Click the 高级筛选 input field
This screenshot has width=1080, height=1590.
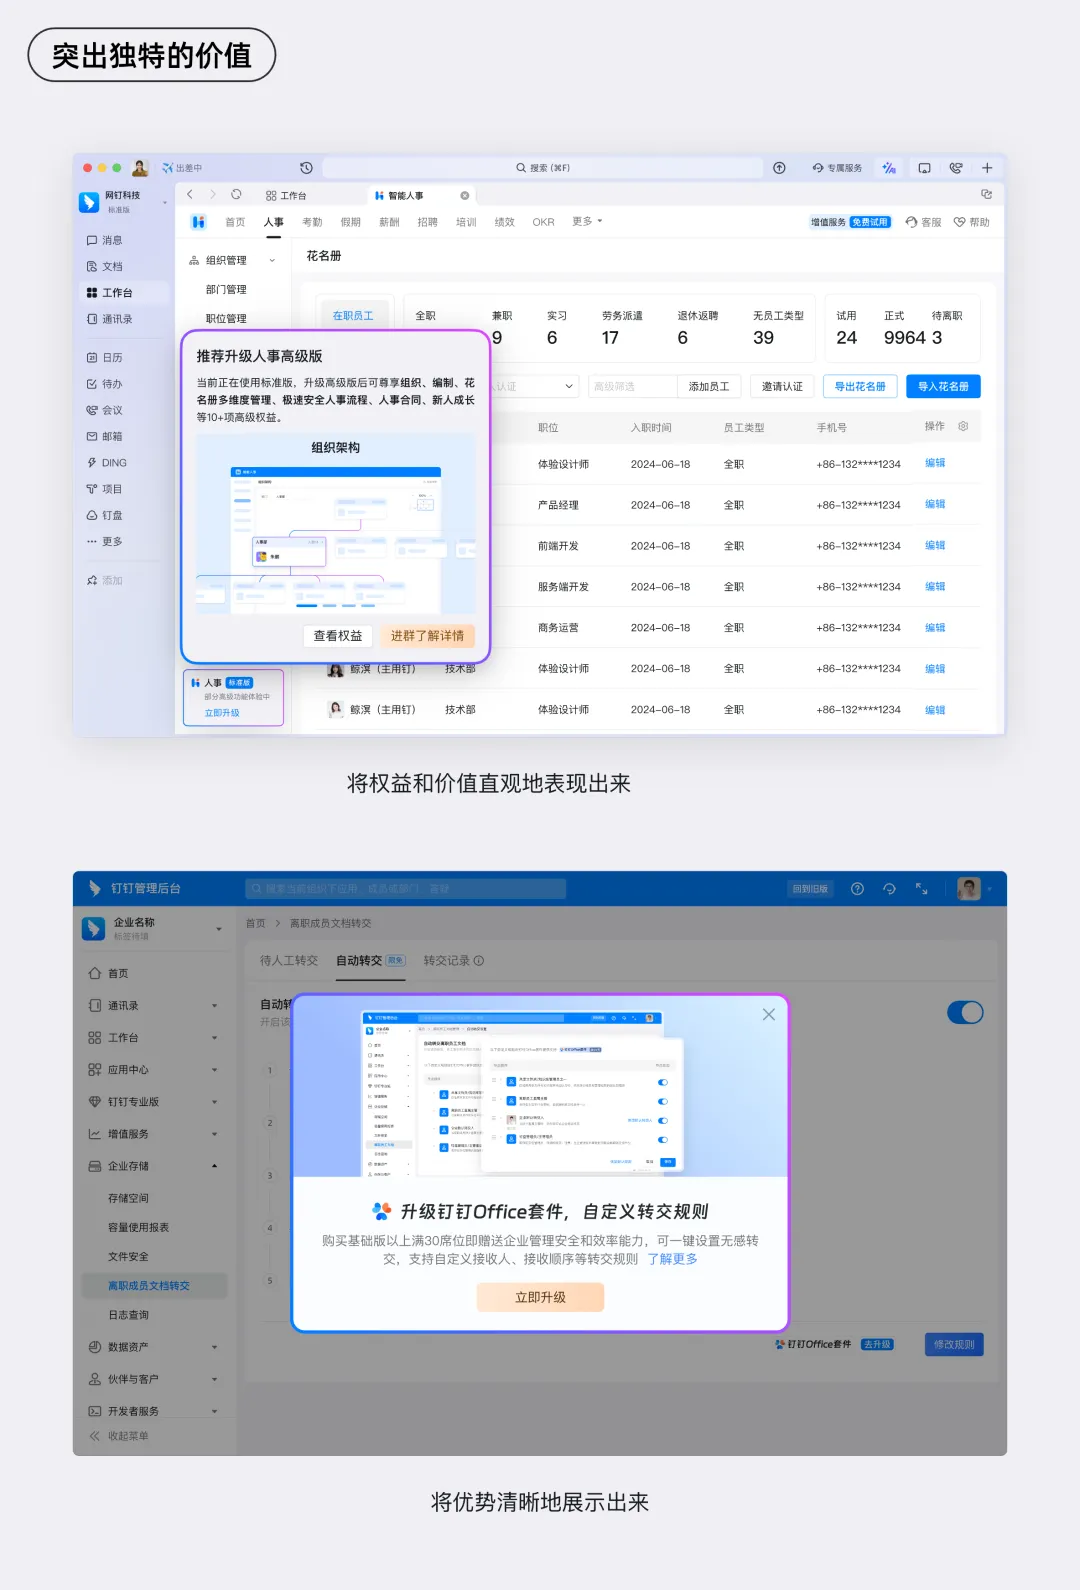(632, 386)
